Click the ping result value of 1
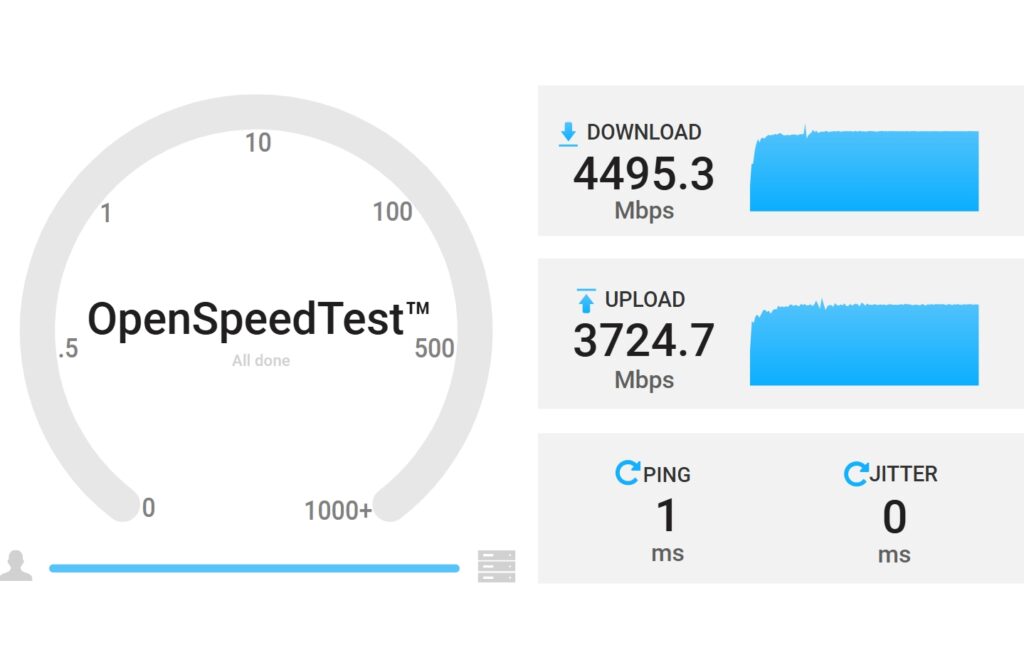The width and height of the screenshot is (1024, 670). [x=666, y=517]
